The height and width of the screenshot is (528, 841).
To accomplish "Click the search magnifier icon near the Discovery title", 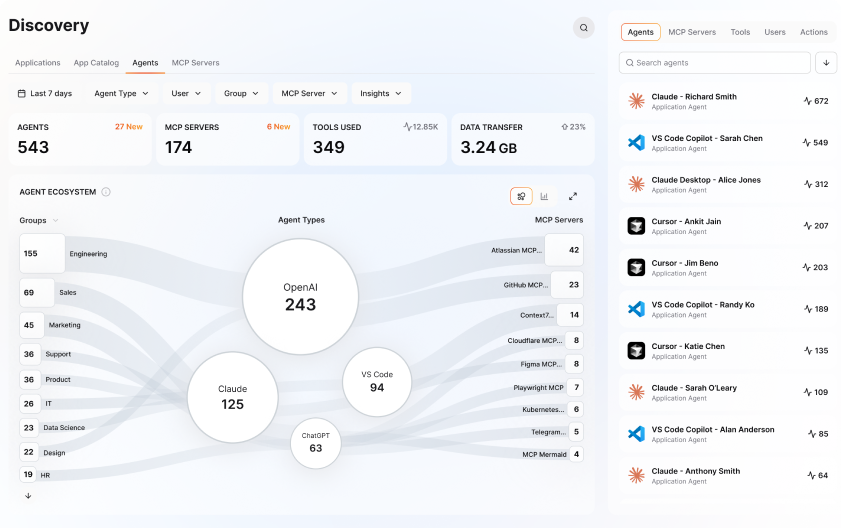I will point(584,27).
